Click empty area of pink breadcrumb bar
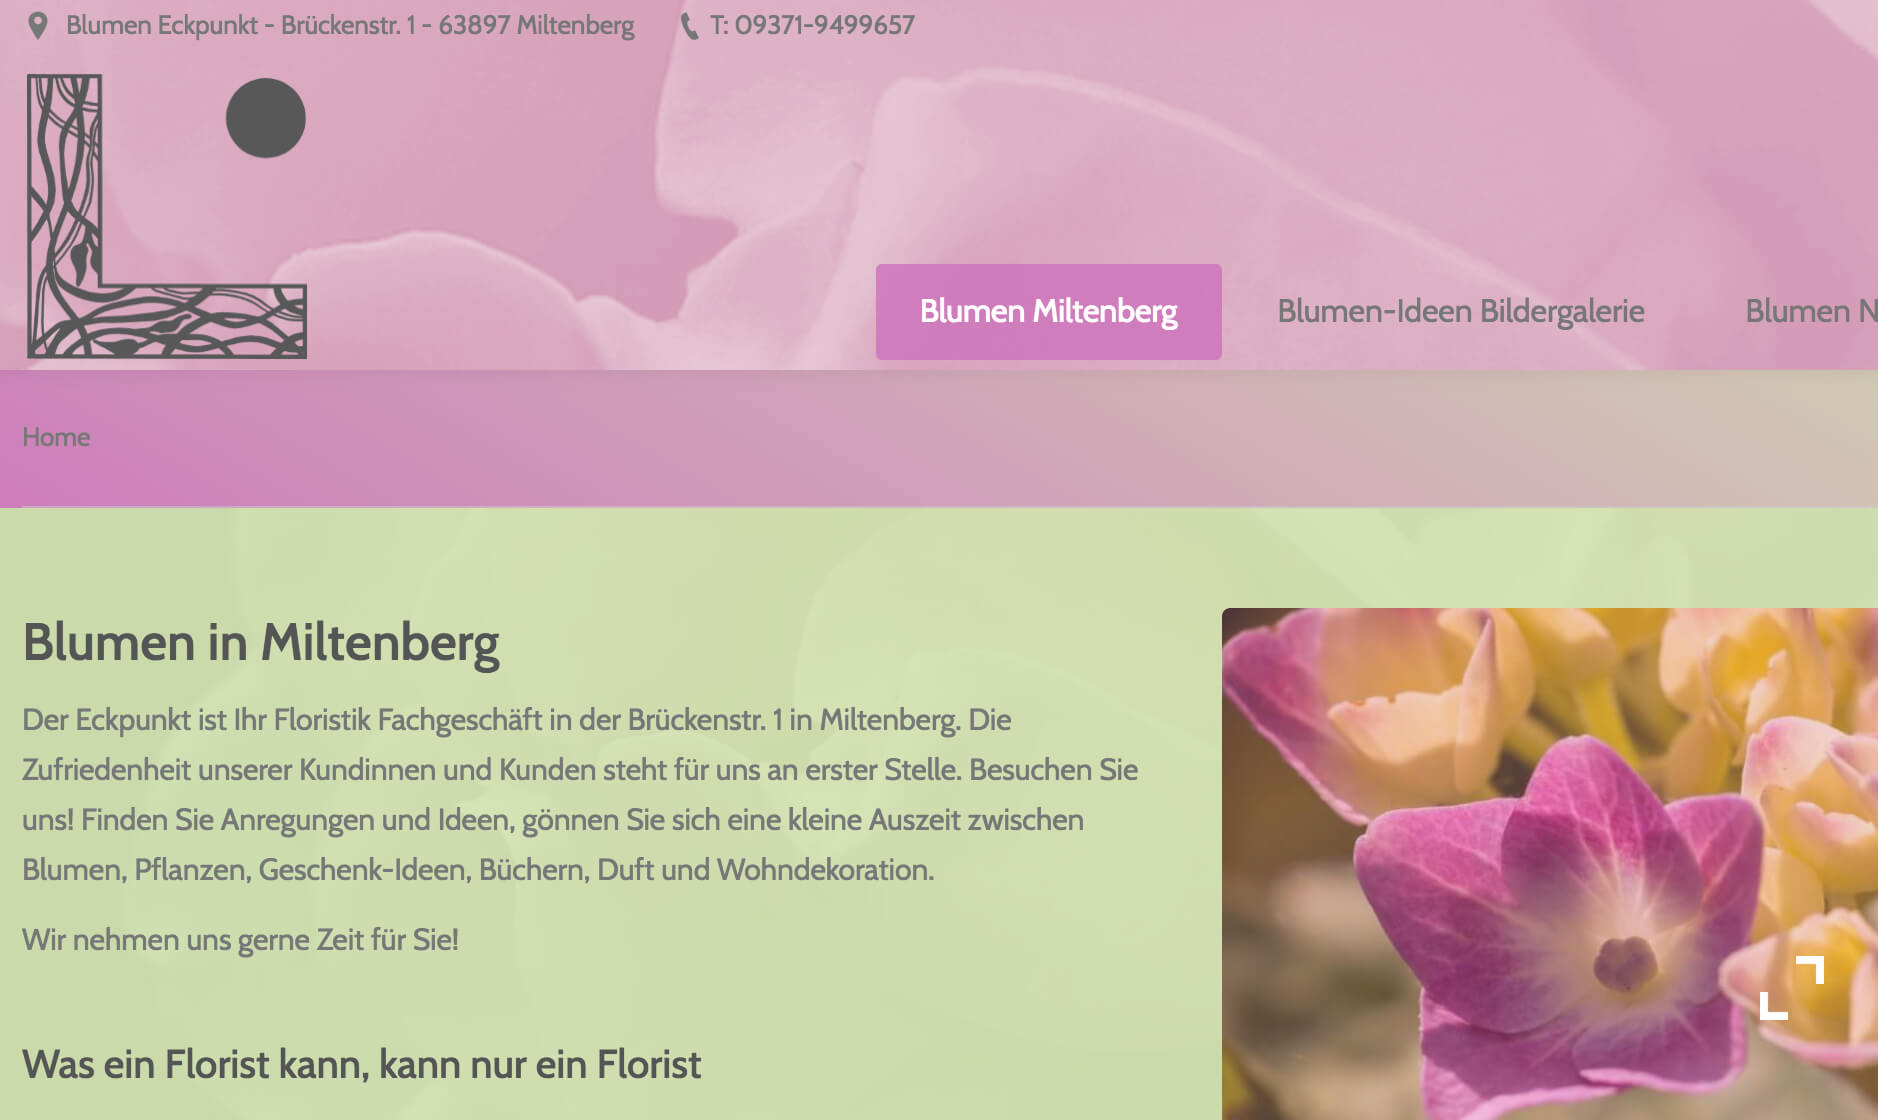 [1000, 438]
